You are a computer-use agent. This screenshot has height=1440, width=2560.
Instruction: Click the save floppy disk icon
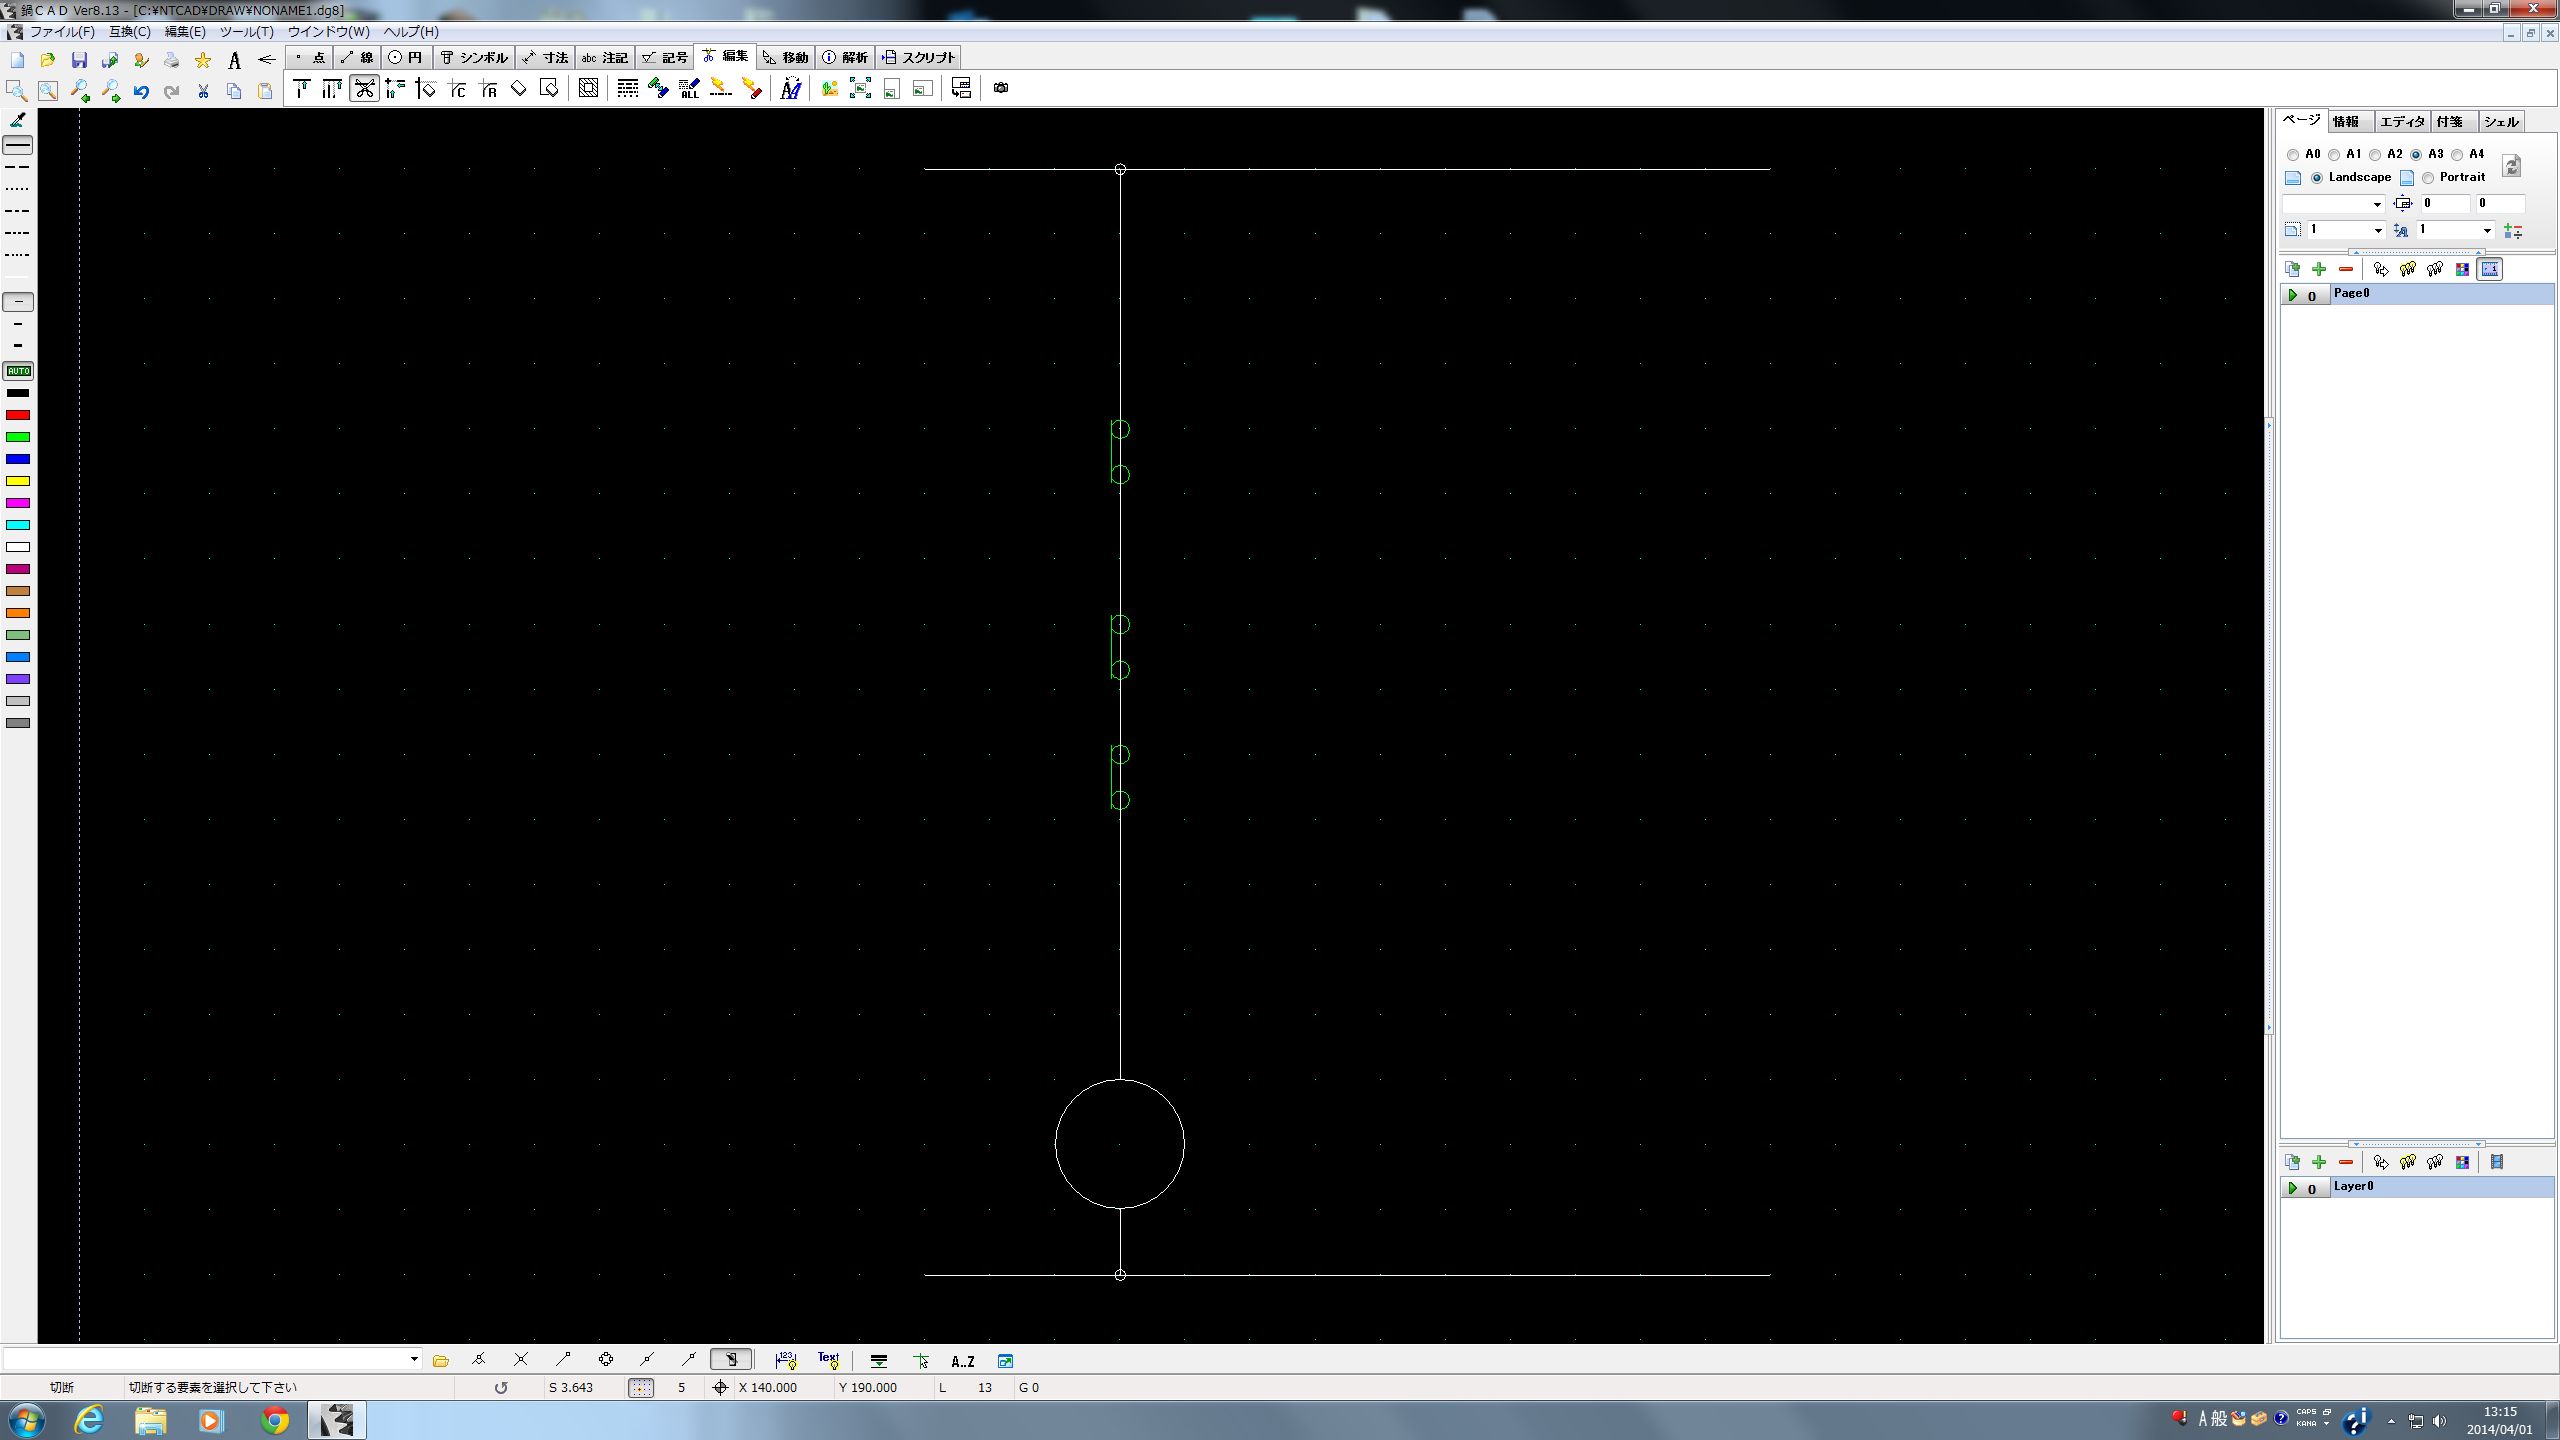pos(79,61)
